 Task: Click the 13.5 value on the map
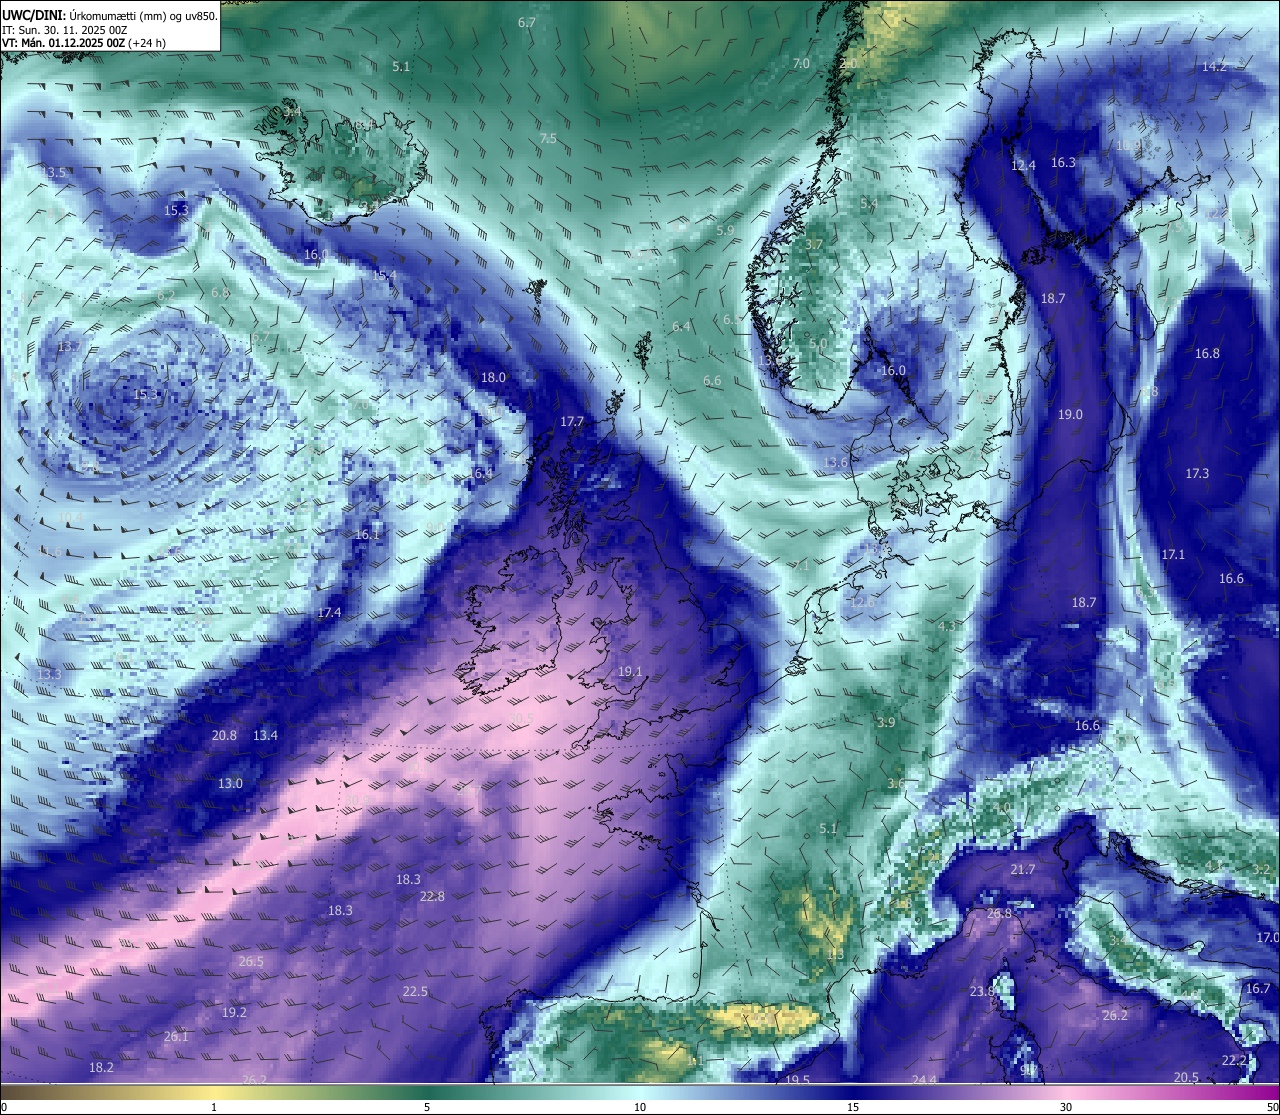[x=53, y=172]
